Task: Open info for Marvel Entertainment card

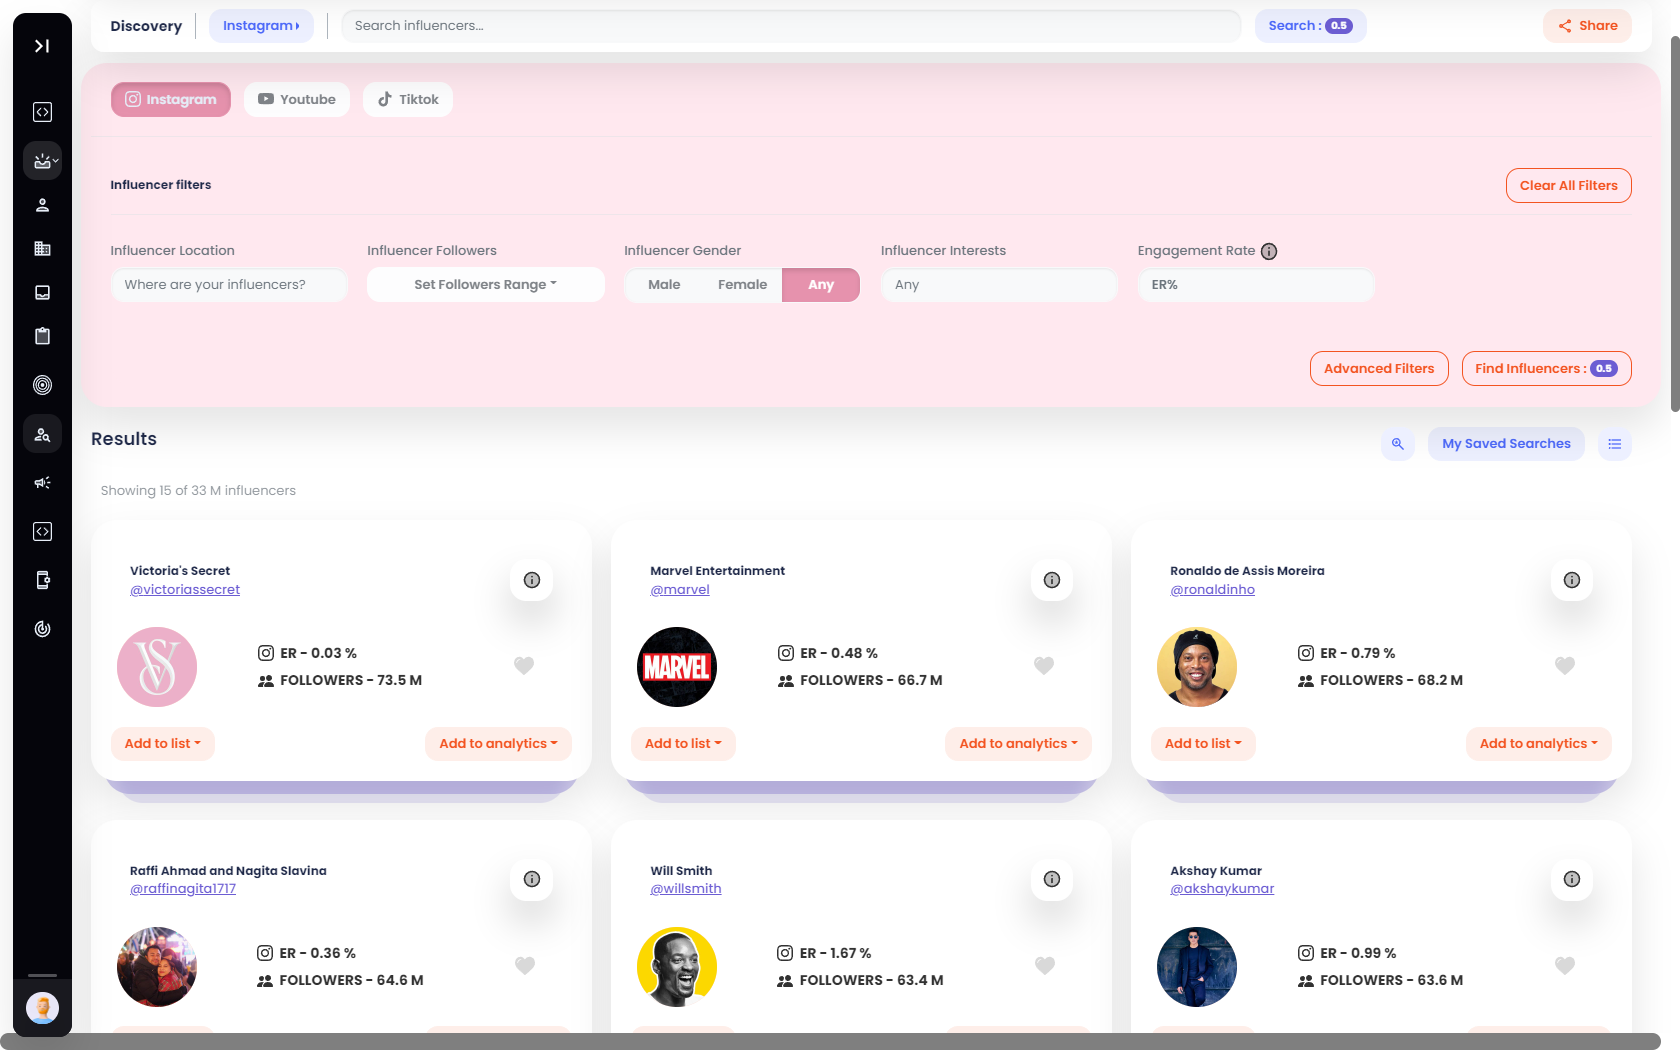Action: tap(1052, 580)
